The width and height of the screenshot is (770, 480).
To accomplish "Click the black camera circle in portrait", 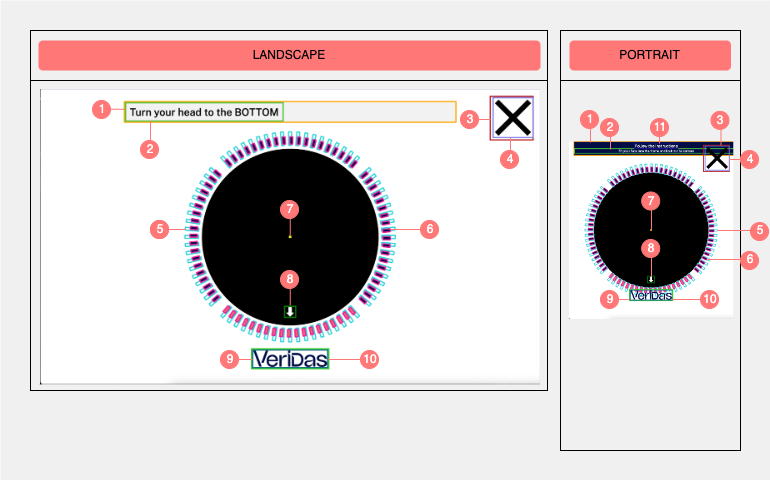I will 651,229.
